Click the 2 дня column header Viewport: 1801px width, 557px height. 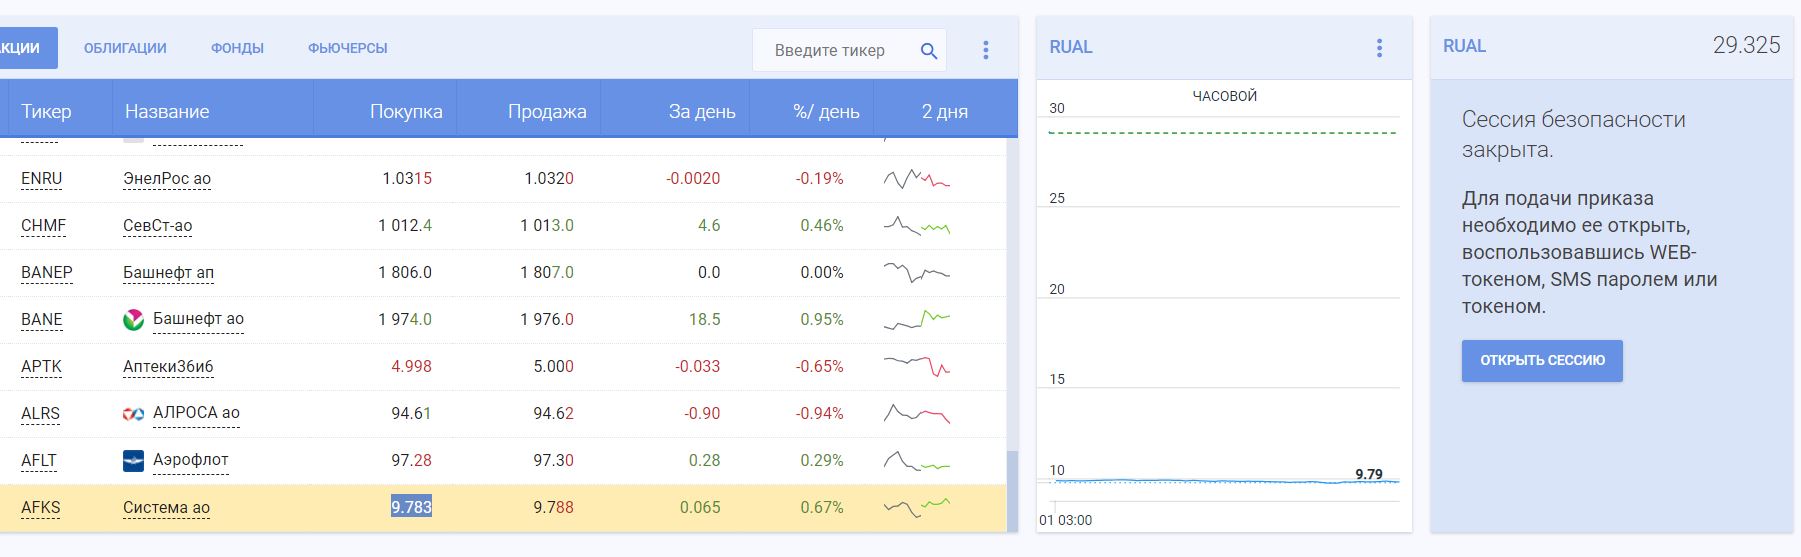(x=945, y=111)
